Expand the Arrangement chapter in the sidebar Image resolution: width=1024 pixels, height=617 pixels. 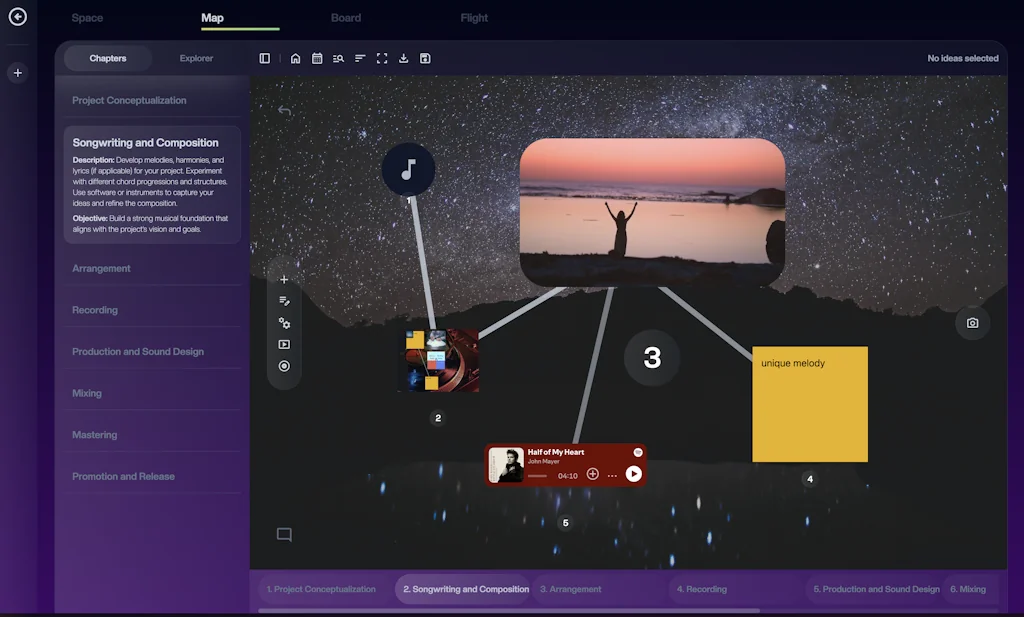coord(101,268)
